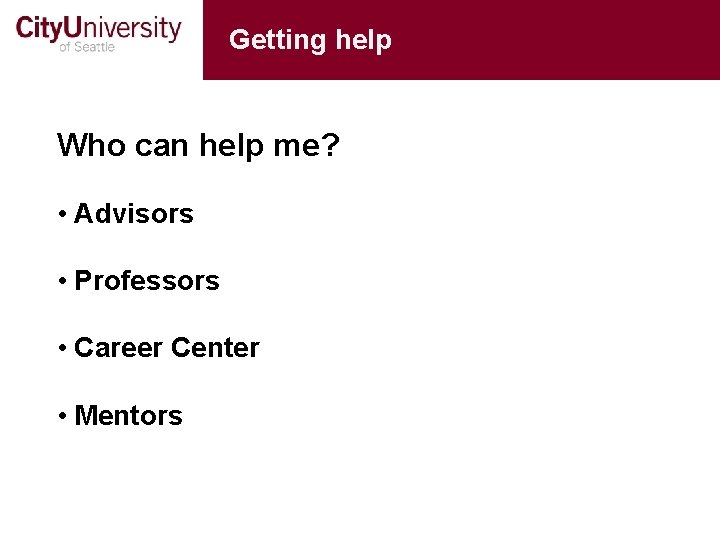Image resolution: width=720 pixels, height=540 pixels.
Task: Click the 'of Seattle' logo subtext
Action: (x=87, y=47)
